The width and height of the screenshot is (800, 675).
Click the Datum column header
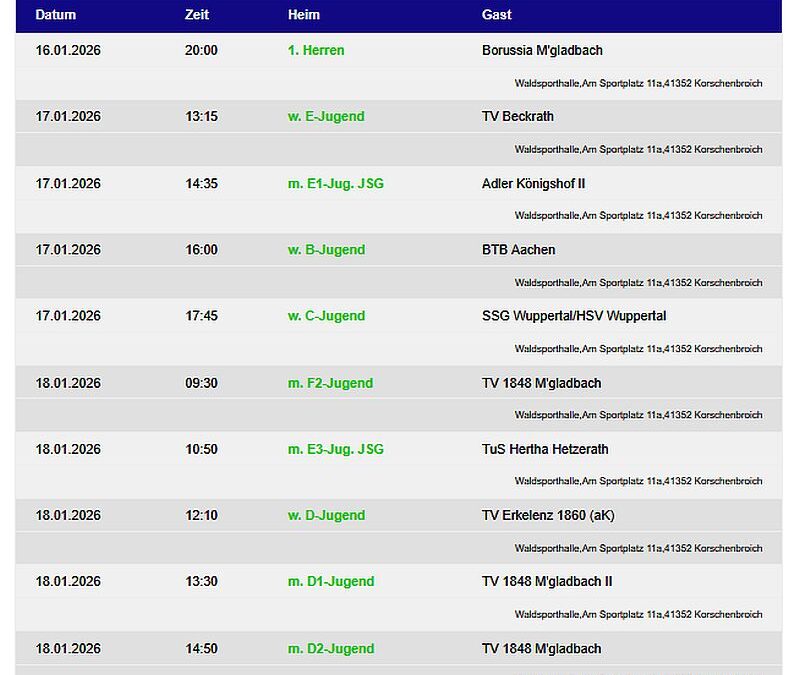[x=55, y=15]
